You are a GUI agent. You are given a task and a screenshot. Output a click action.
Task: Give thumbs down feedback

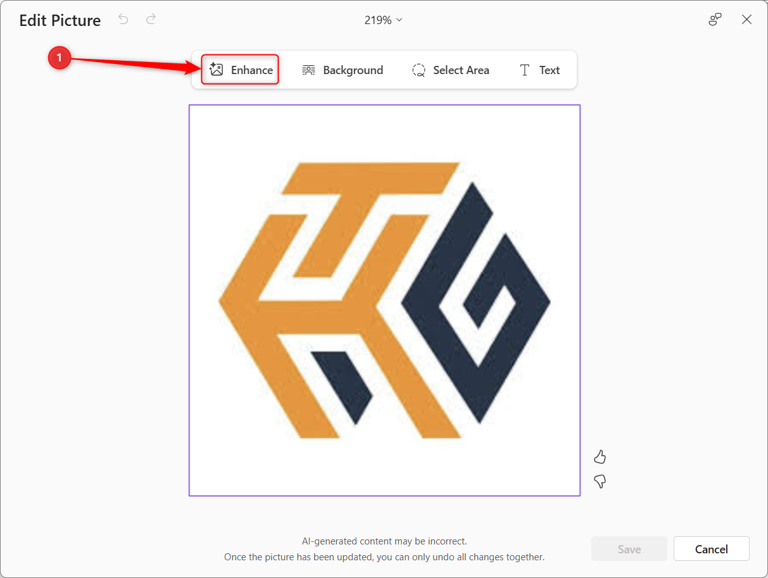(600, 481)
